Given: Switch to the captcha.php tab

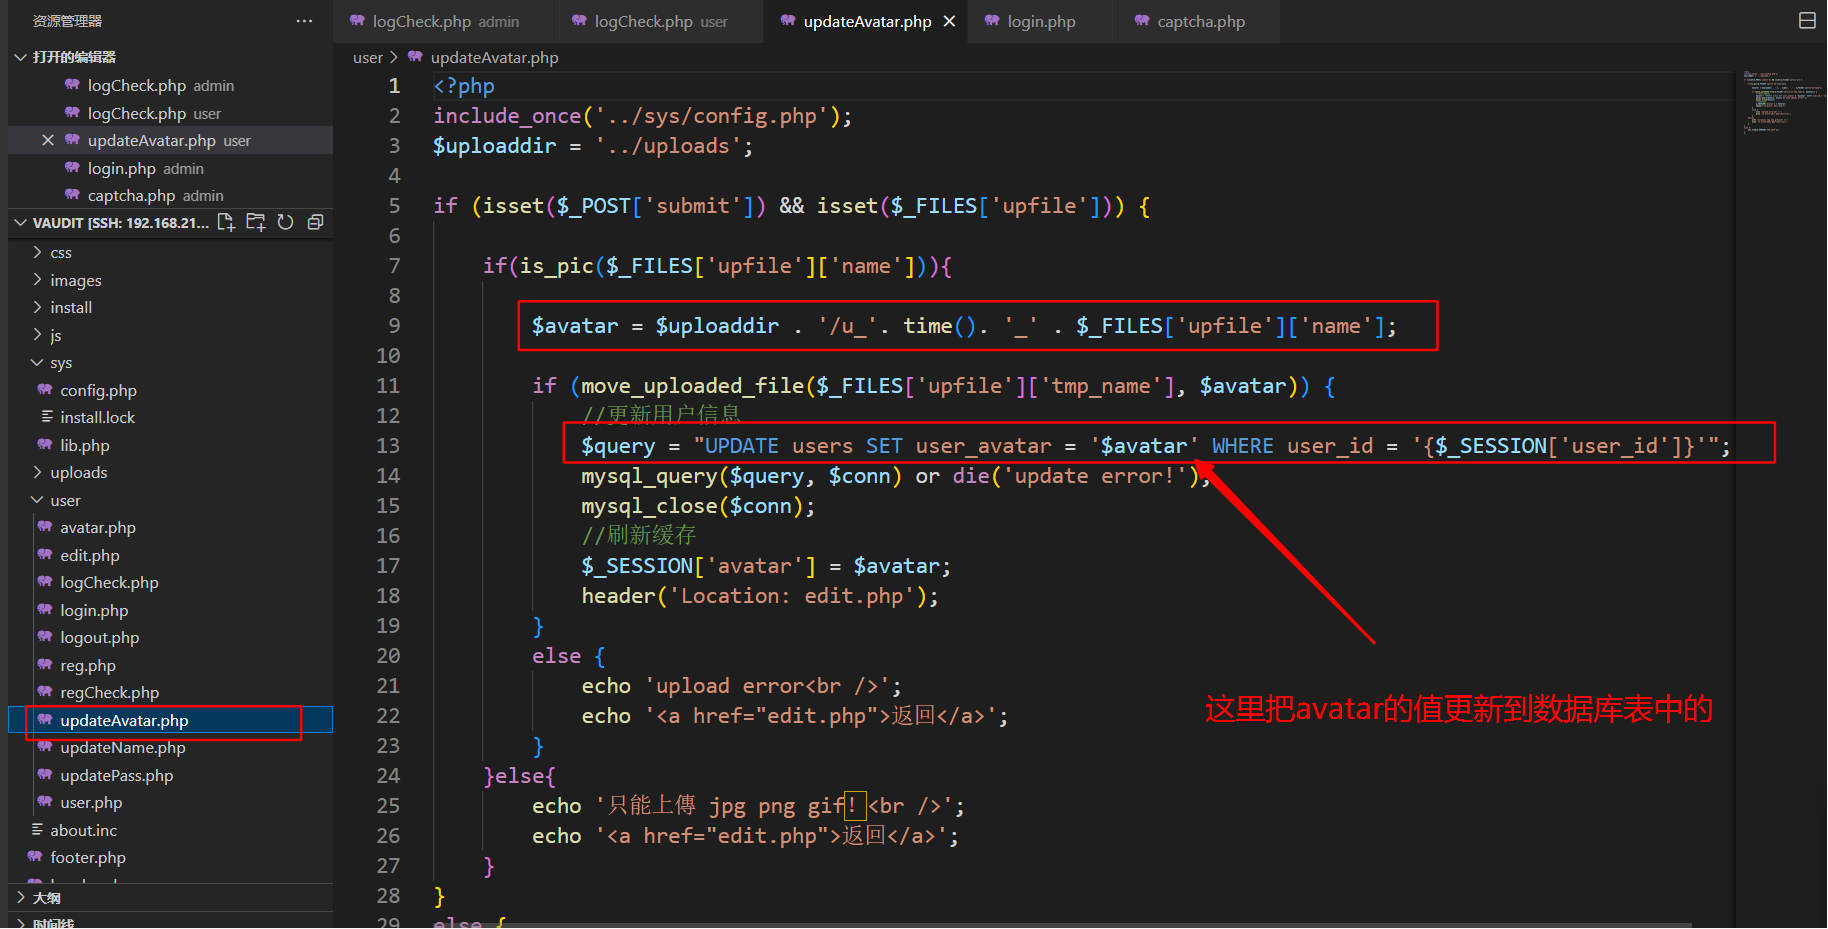Looking at the screenshot, I should (x=1200, y=21).
